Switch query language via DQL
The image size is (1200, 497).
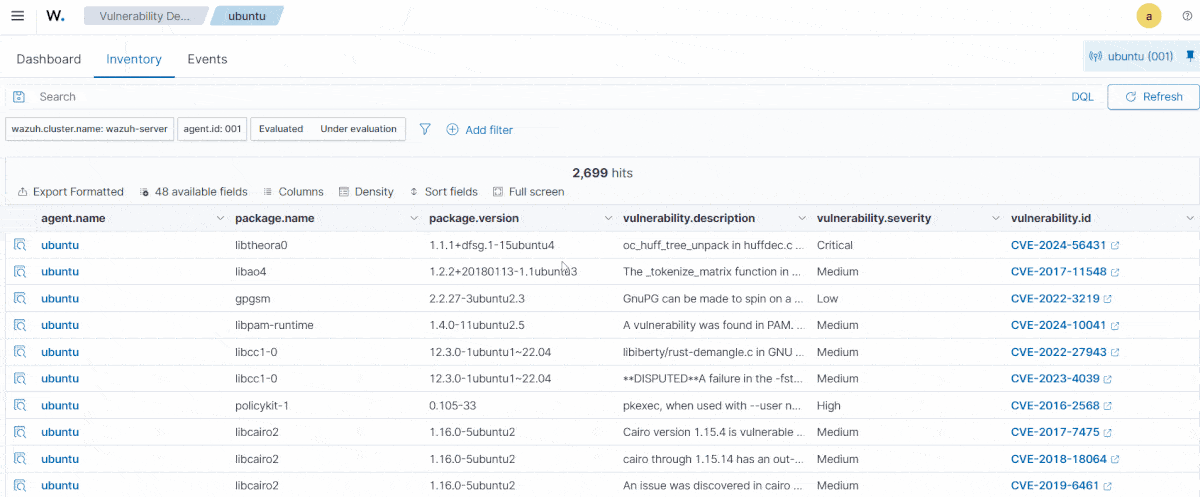click(x=1082, y=97)
